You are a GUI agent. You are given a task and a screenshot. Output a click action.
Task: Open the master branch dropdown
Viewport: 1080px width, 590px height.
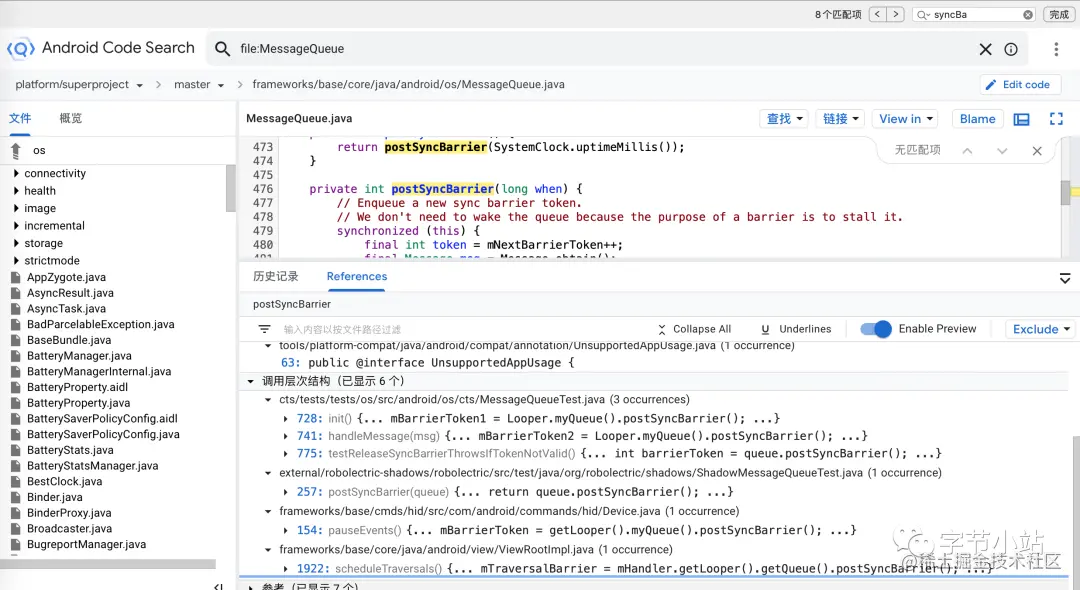(199, 85)
